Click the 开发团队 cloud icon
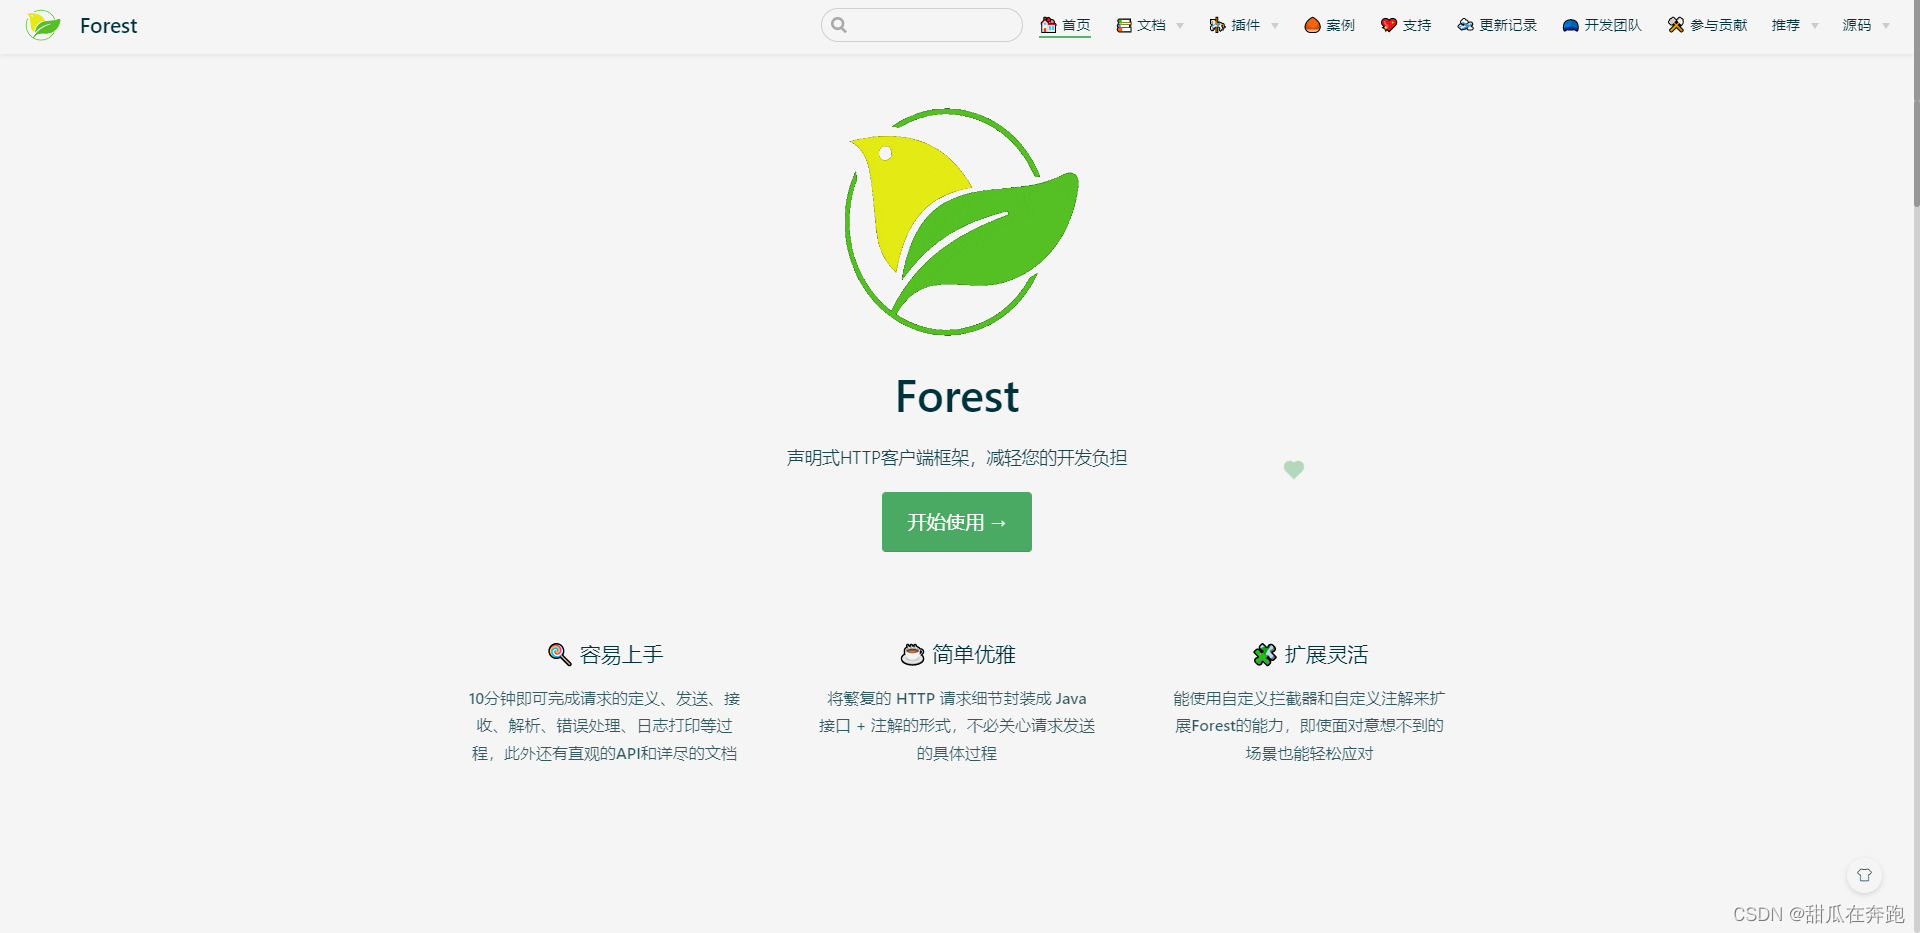Viewport: 1920px width, 933px height. pos(1568,24)
